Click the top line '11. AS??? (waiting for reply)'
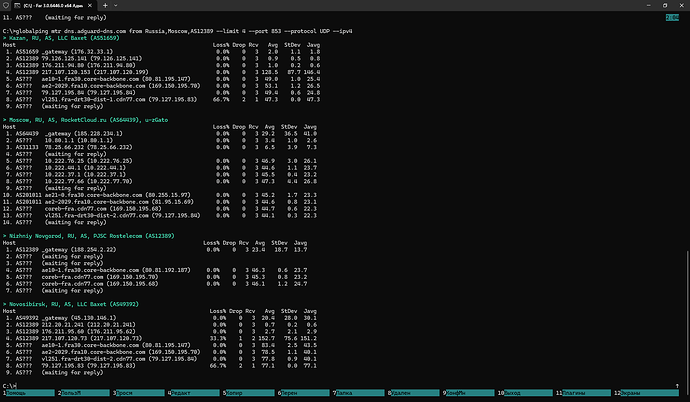The width and height of the screenshot is (690, 402). coord(55,18)
